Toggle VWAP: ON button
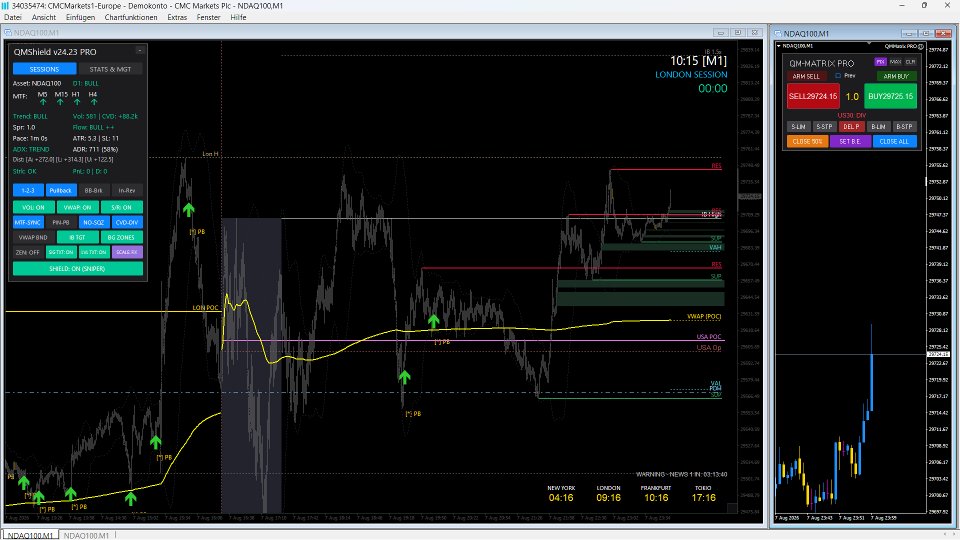Image resolution: width=960 pixels, height=540 pixels. tap(78, 208)
